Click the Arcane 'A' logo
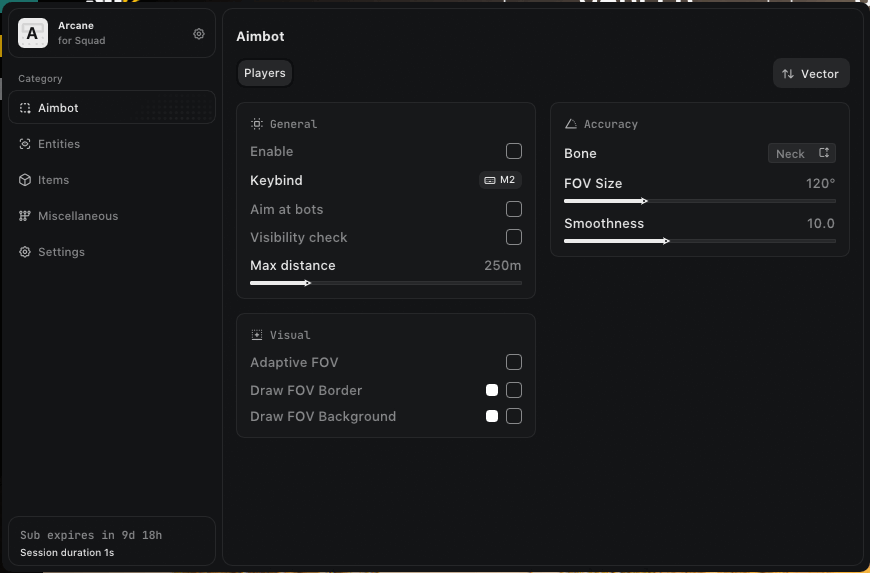 pos(33,34)
